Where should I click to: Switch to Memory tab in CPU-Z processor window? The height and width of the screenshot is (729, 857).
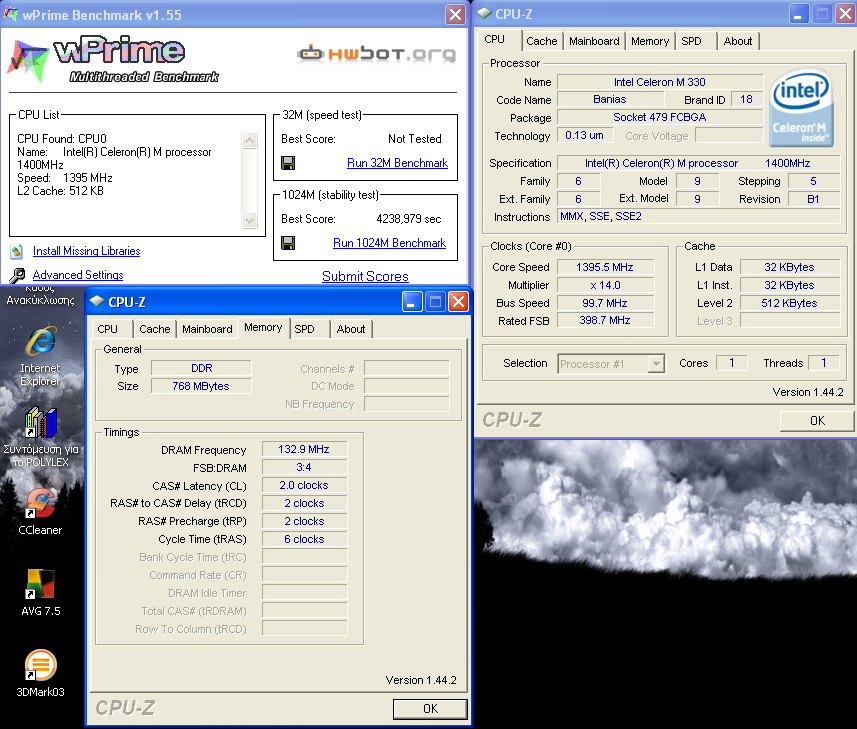pyautogui.click(x=650, y=41)
